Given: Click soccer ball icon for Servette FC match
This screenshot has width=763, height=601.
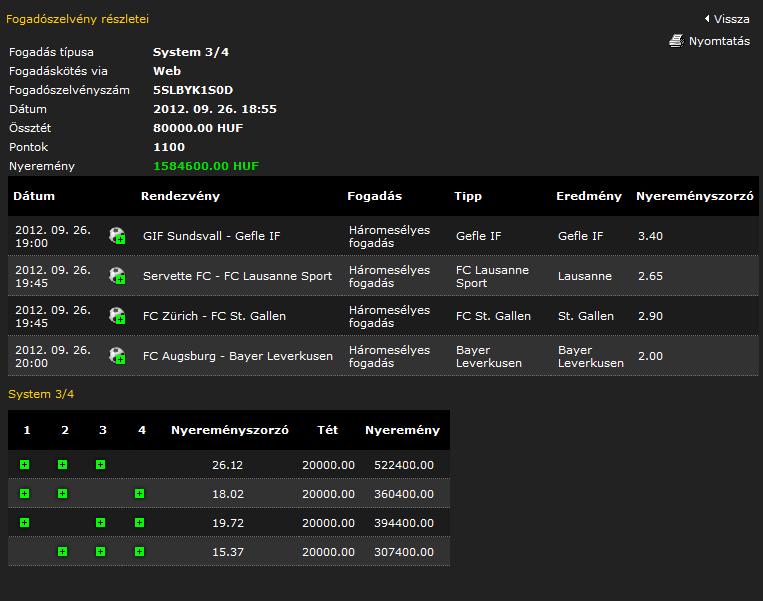Looking at the screenshot, I should coord(117,276).
